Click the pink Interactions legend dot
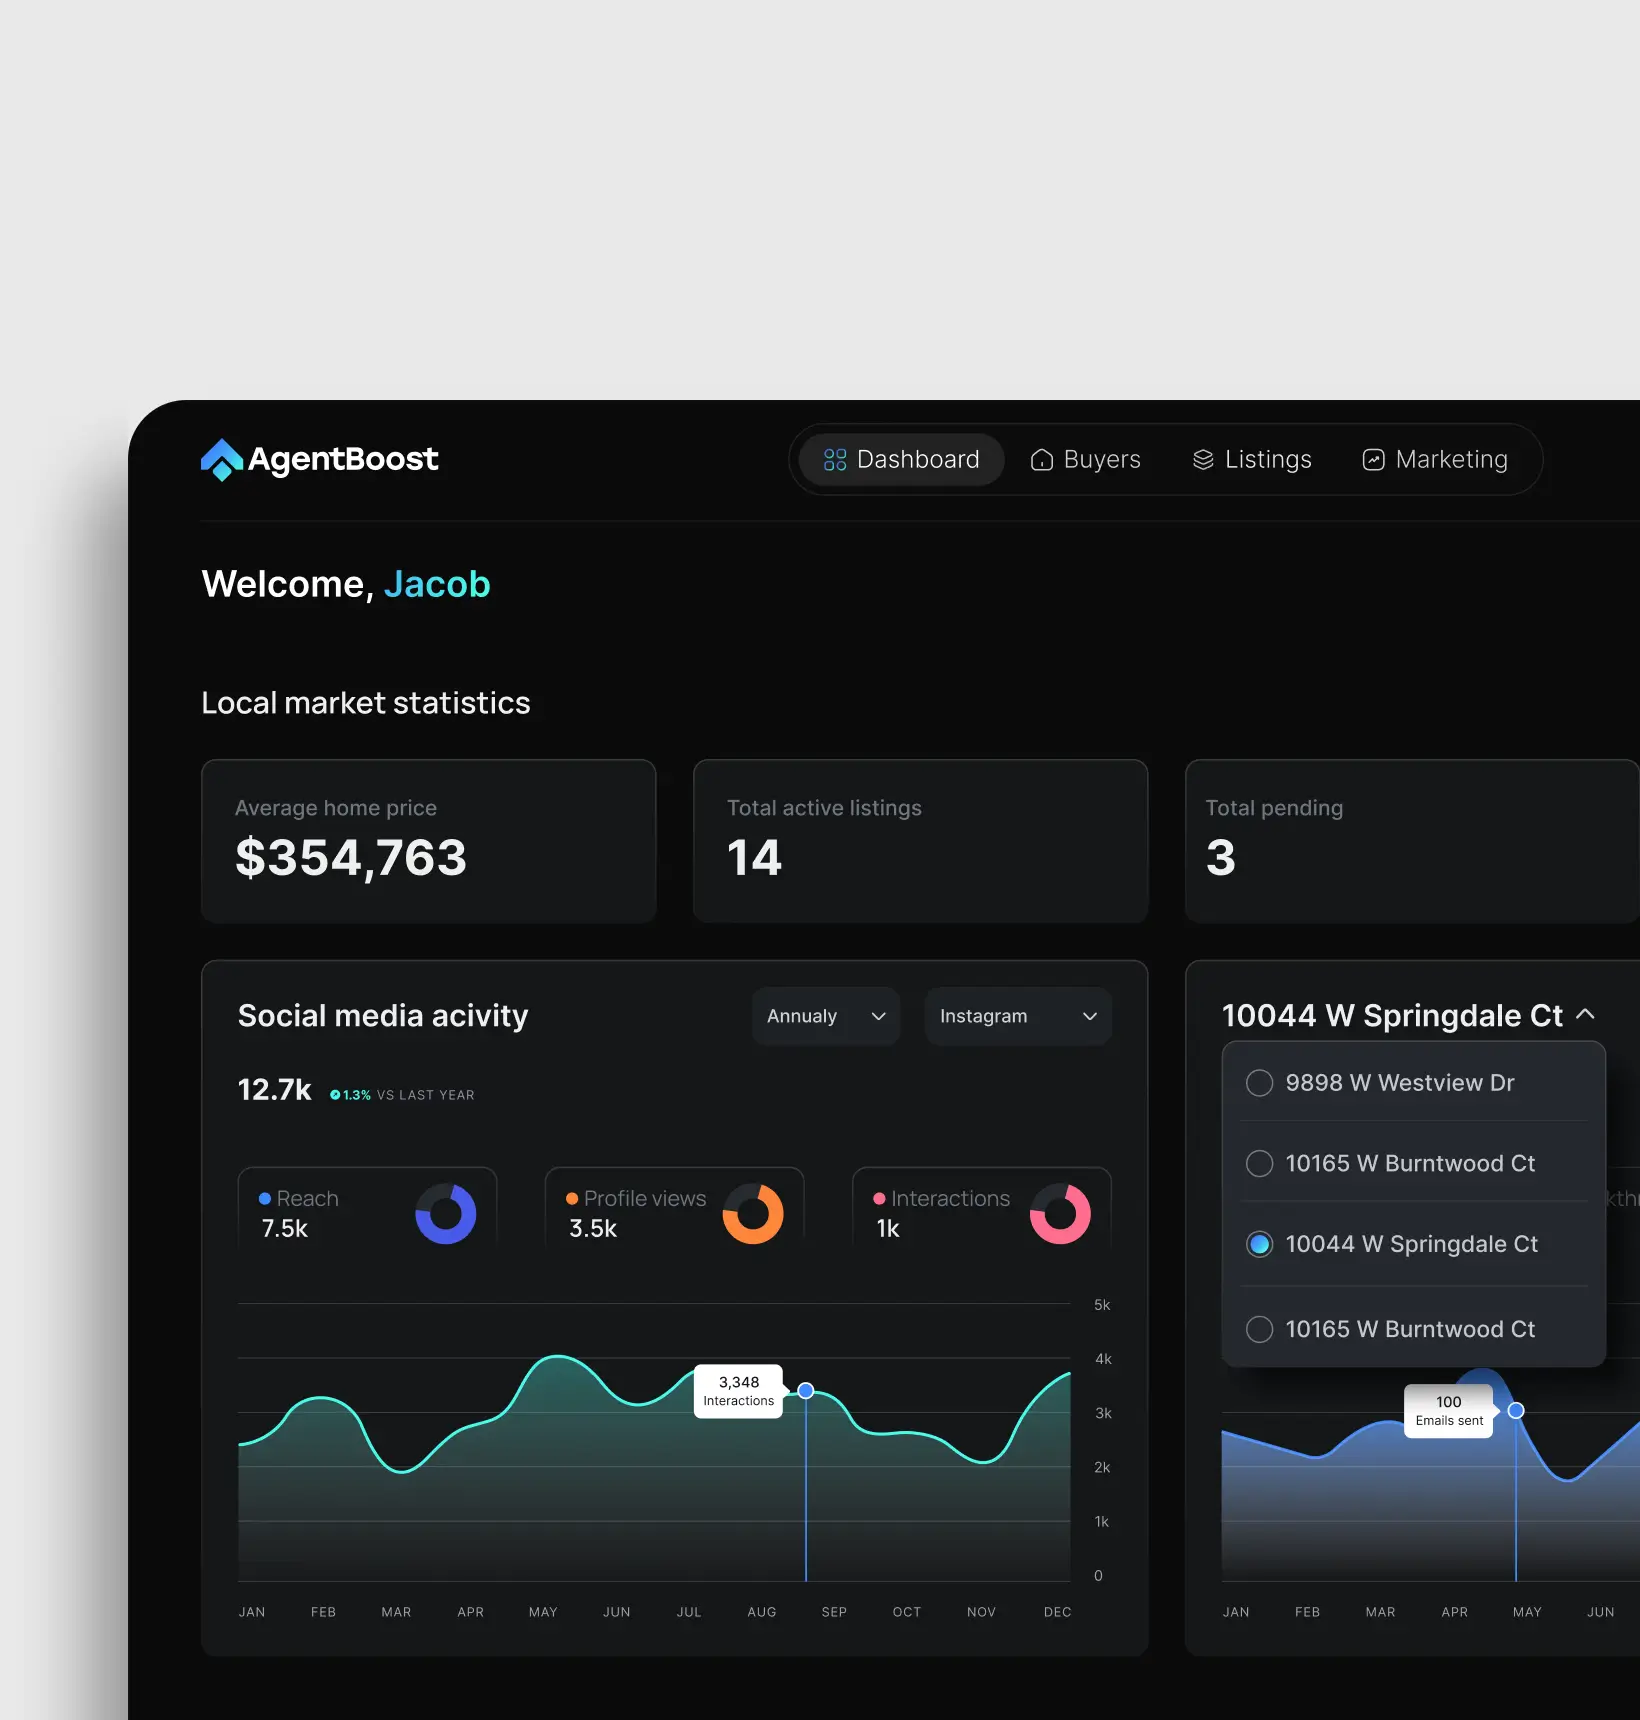Image resolution: width=1640 pixels, height=1720 pixels. [879, 1198]
